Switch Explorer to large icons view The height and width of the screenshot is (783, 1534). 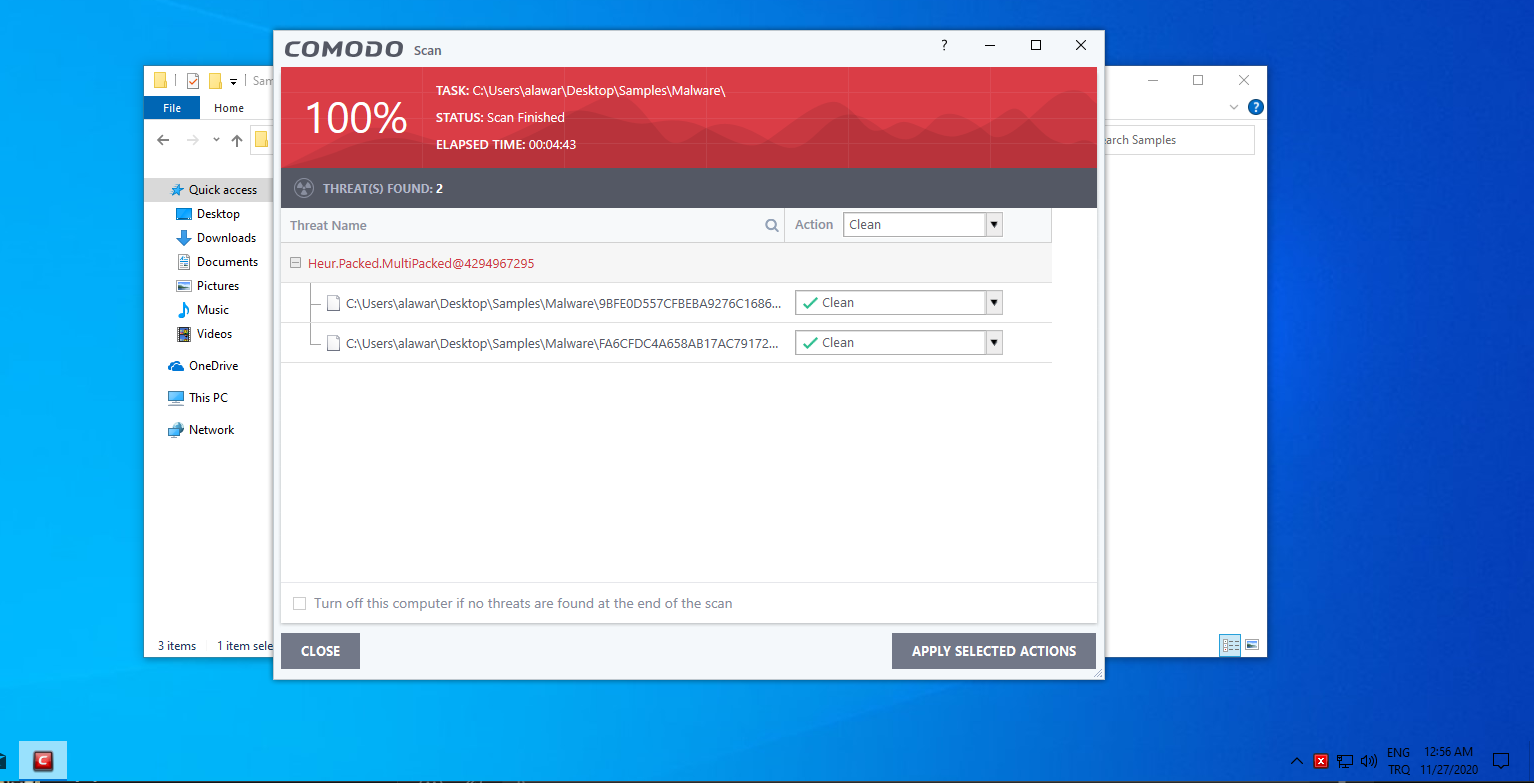pyautogui.click(x=1252, y=645)
